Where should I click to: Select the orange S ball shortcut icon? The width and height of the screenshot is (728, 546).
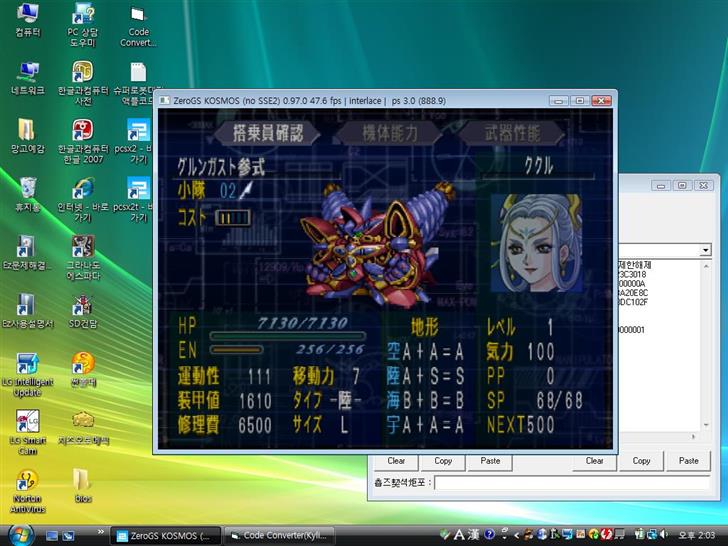click(x=83, y=370)
